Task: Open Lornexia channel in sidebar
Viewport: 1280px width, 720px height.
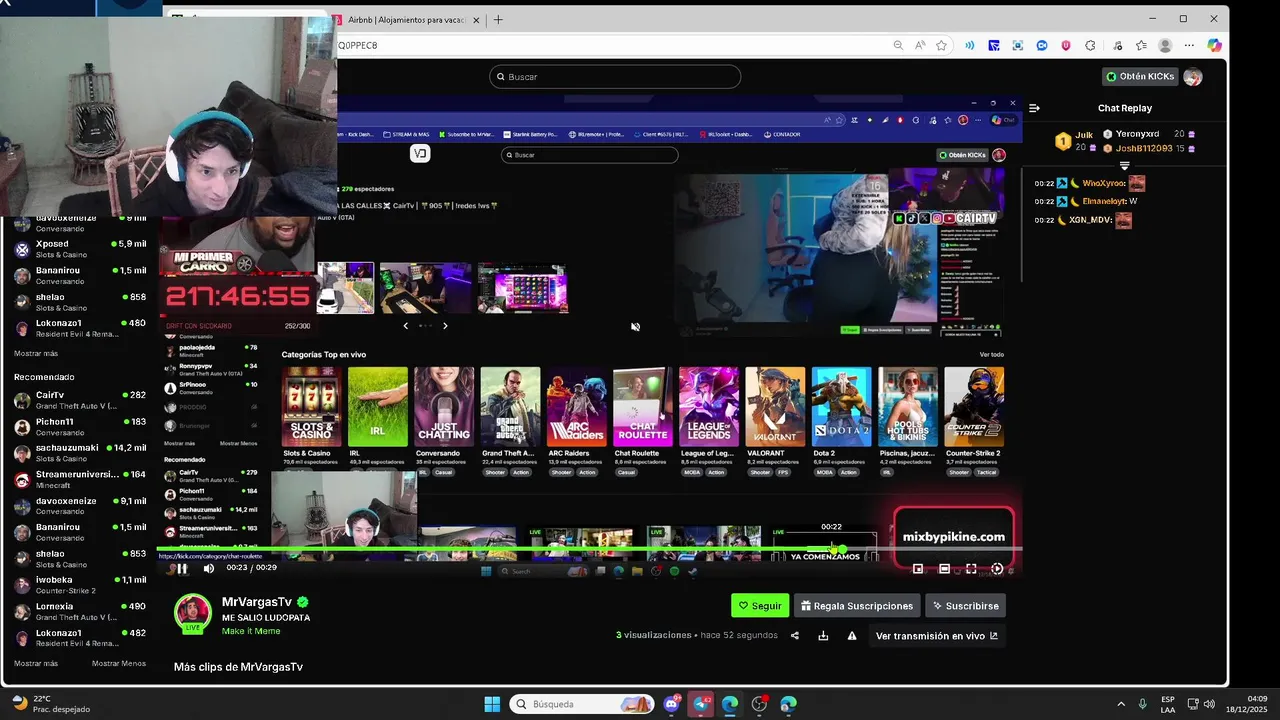Action: coord(80,611)
